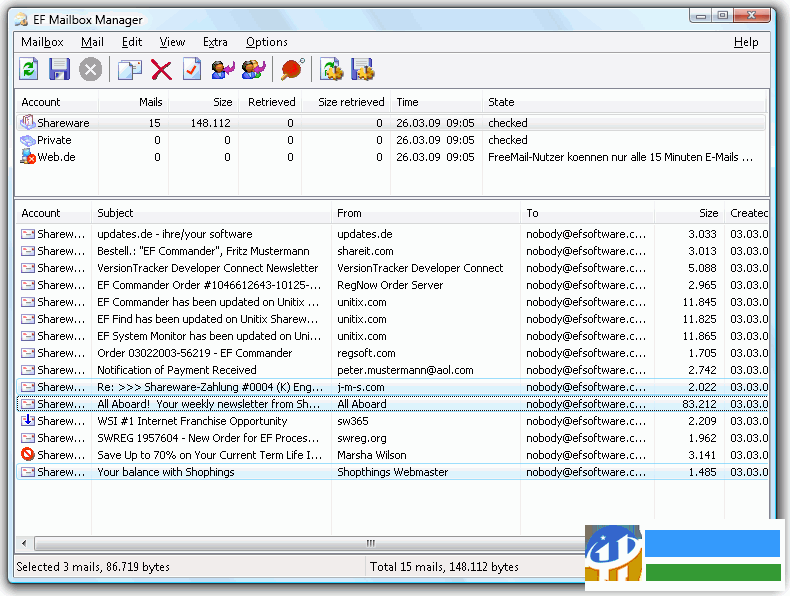Sort mail list by Subject column header
790x596 pixels.
coord(211,213)
